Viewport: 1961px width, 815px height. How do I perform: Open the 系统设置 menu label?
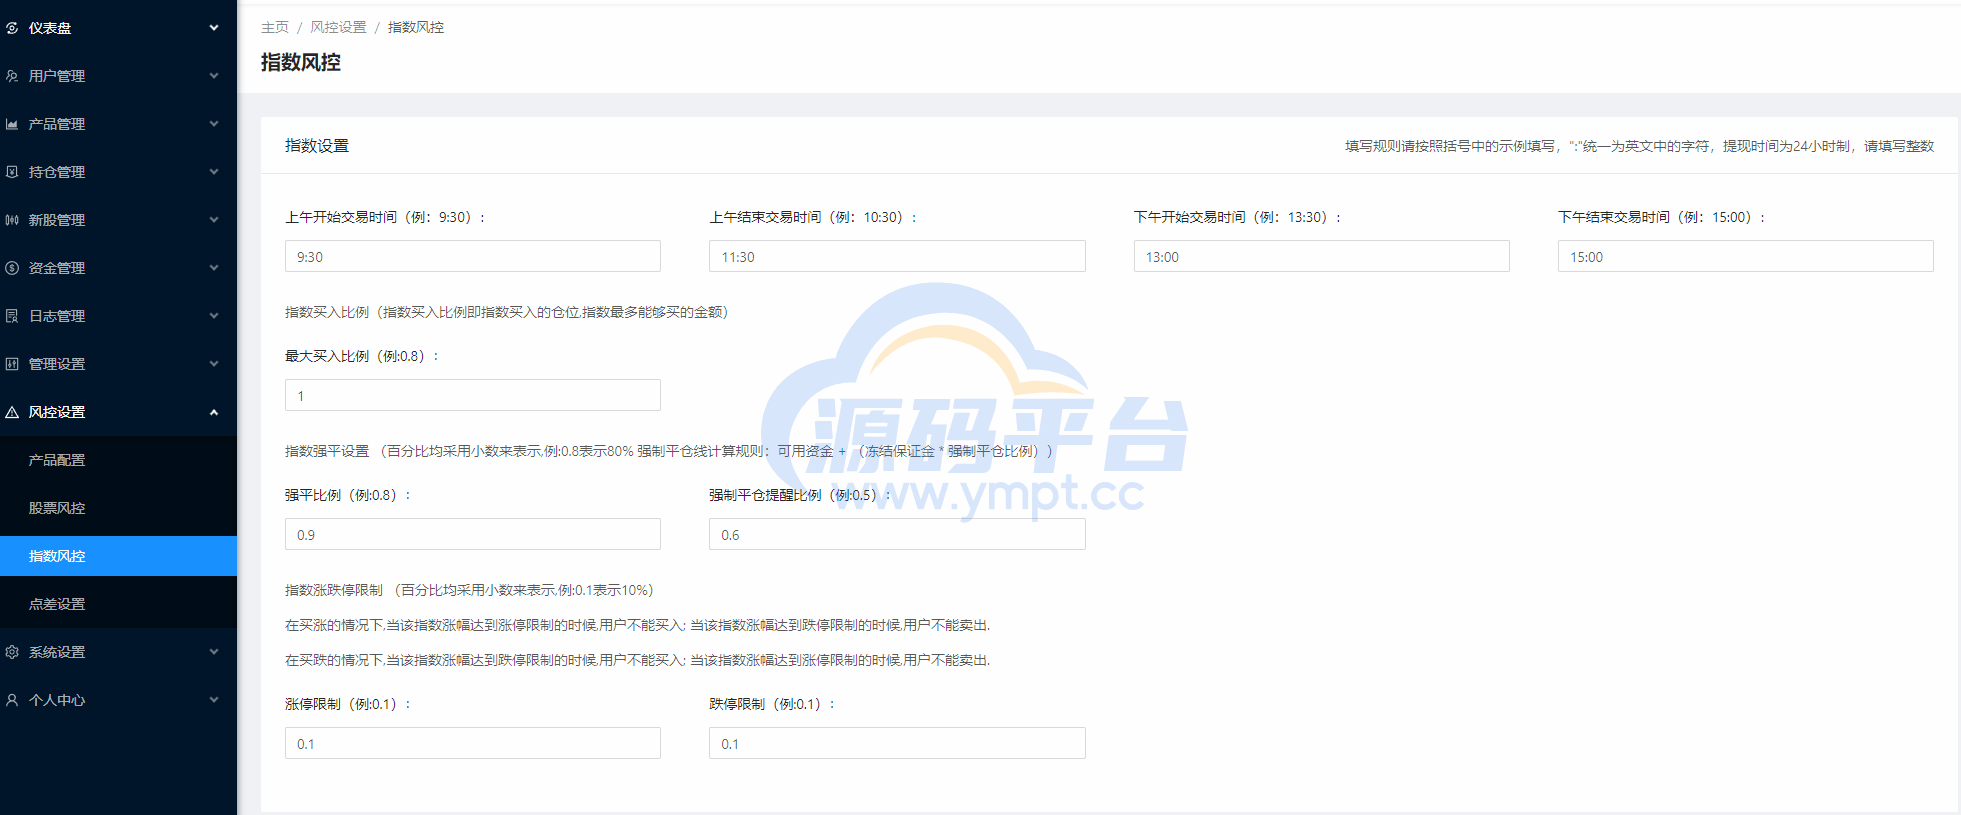(x=57, y=652)
